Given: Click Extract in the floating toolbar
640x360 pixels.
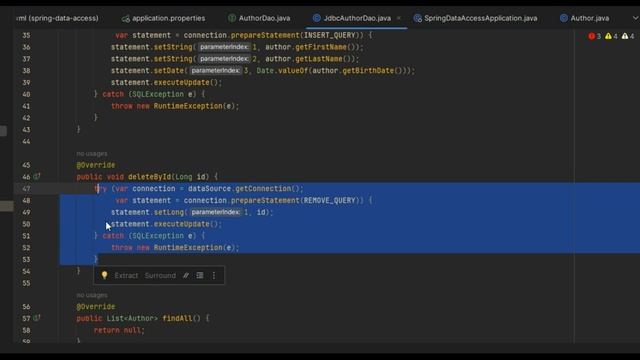Looking at the screenshot, I should [x=126, y=276].
